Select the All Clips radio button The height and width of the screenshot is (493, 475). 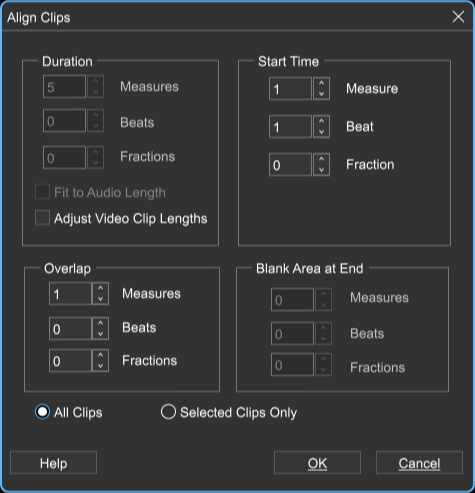pos(42,412)
